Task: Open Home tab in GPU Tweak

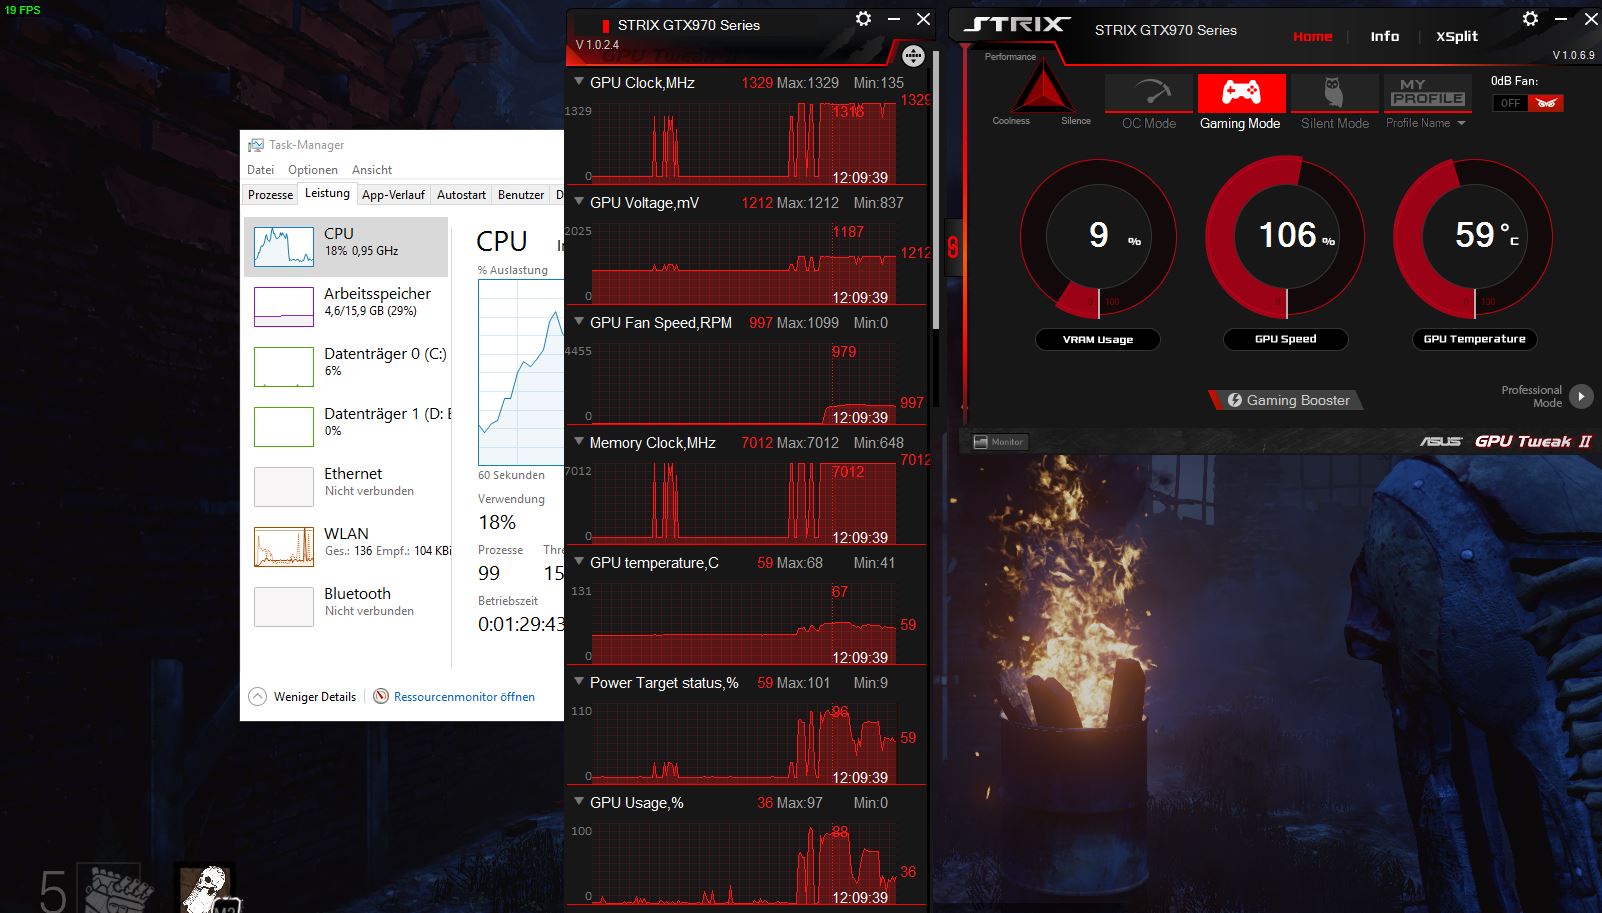Action: pyautogui.click(x=1312, y=36)
